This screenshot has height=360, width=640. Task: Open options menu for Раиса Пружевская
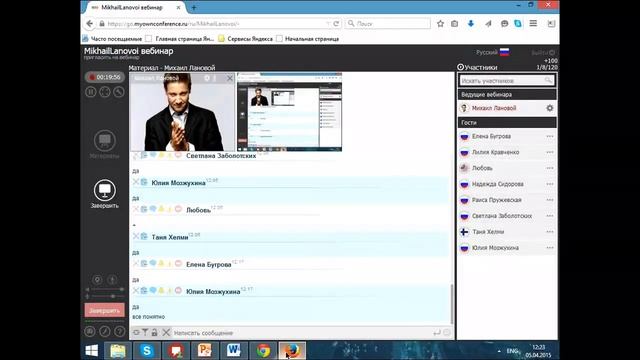tap(550, 200)
